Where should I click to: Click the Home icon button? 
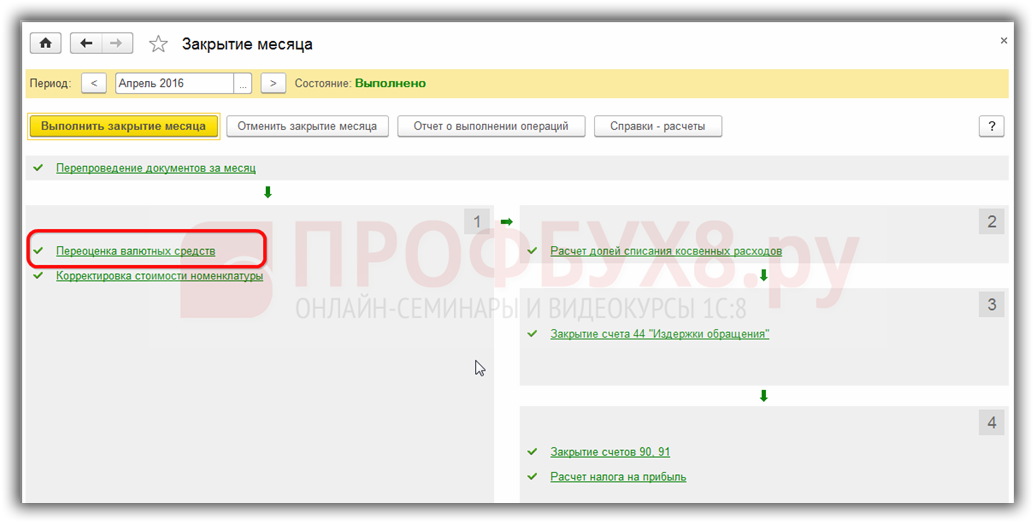pos(46,44)
